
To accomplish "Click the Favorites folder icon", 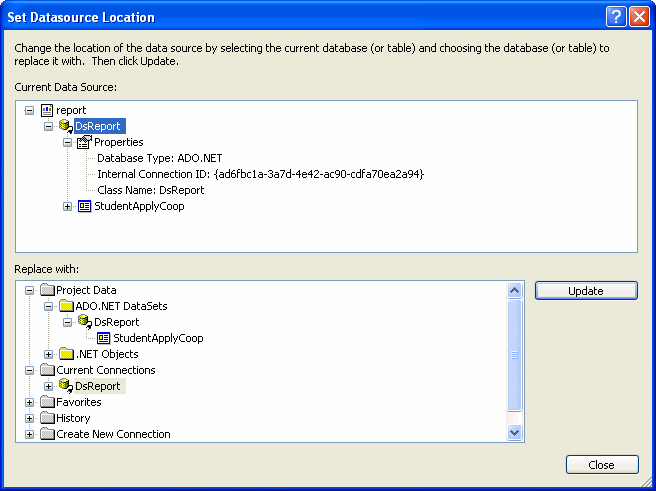I will [x=46, y=402].
